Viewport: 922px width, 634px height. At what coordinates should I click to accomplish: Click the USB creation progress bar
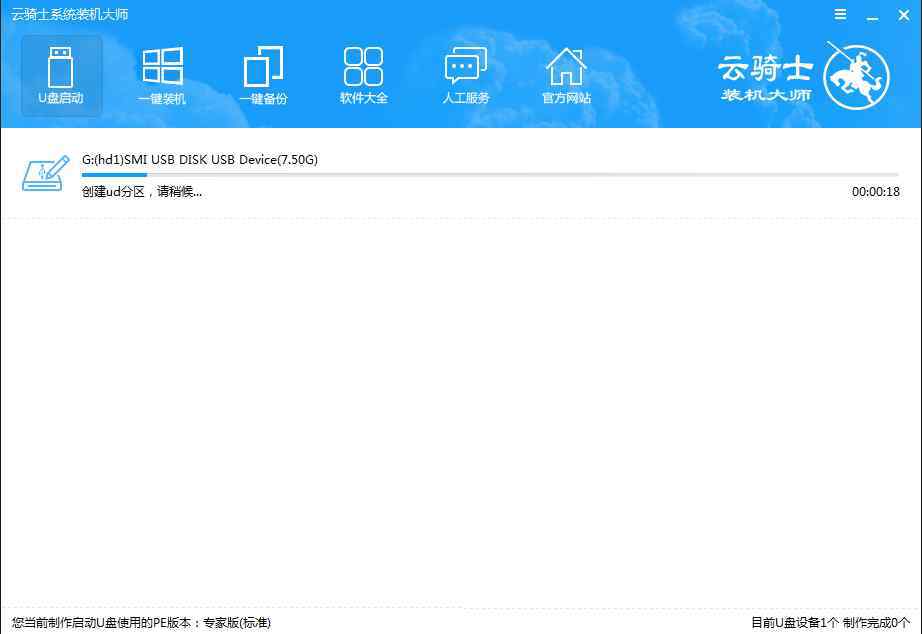pos(490,175)
